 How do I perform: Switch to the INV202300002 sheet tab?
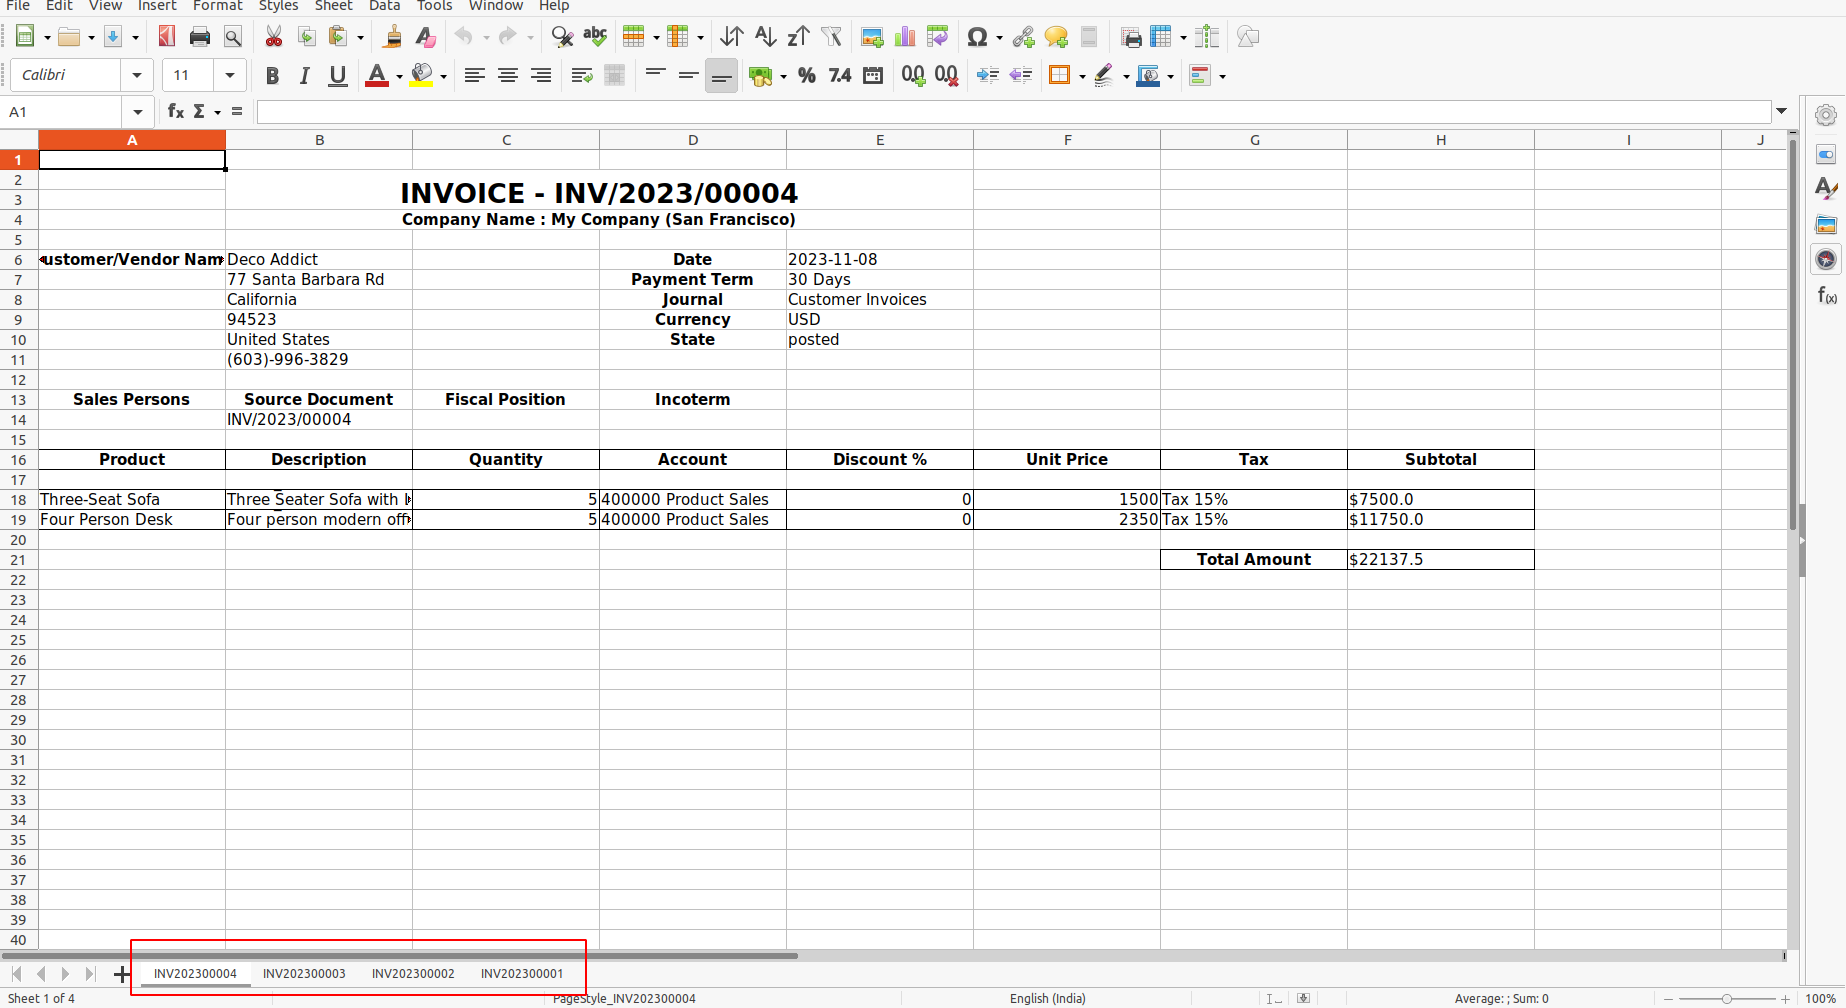(413, 974)
